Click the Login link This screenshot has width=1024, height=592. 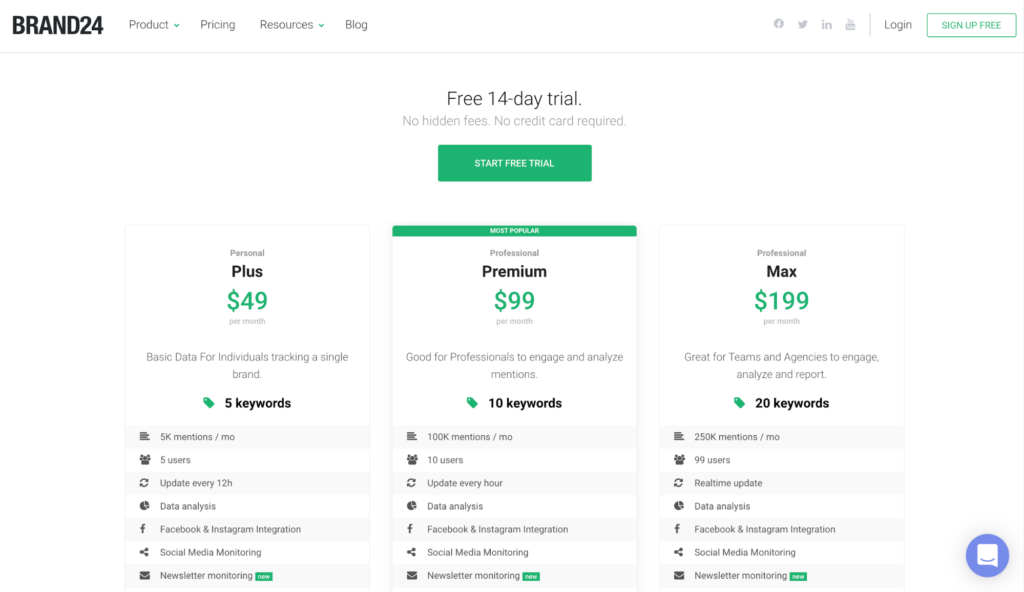coord(898,25)
